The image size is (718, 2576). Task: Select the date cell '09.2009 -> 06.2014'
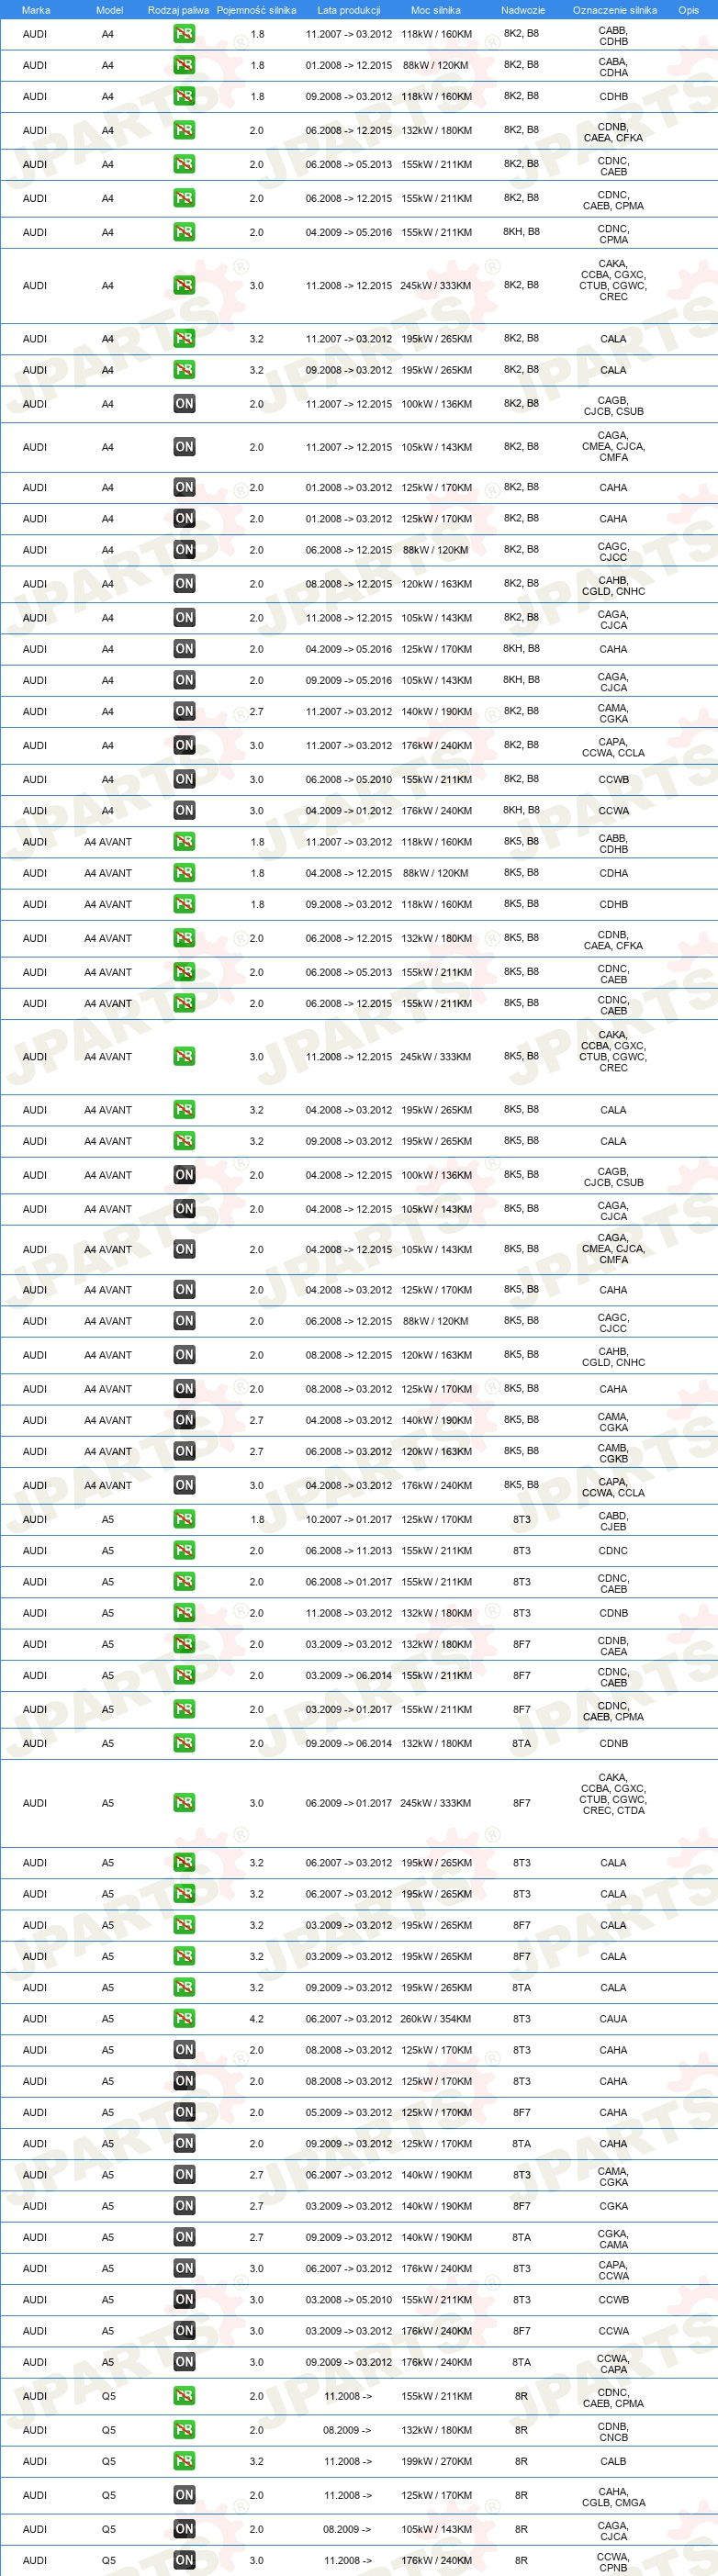(349, 1743)
